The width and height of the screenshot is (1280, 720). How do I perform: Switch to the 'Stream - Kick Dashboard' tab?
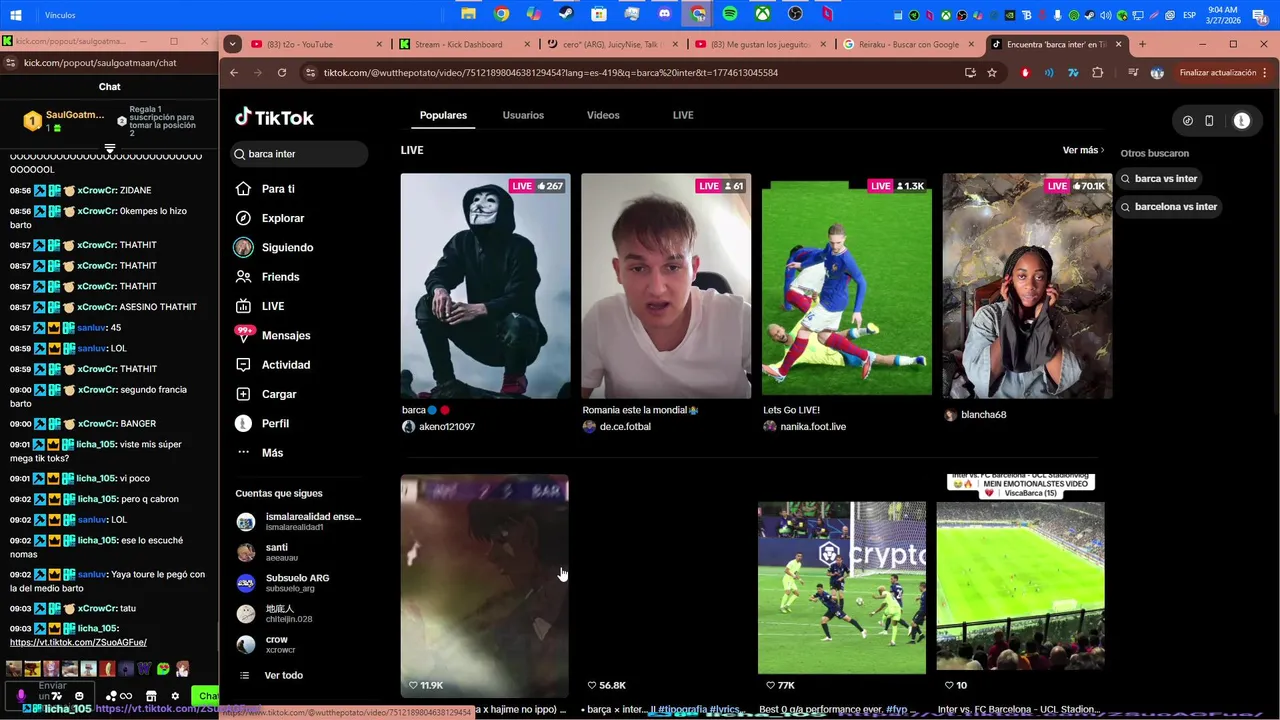[465, 44]
